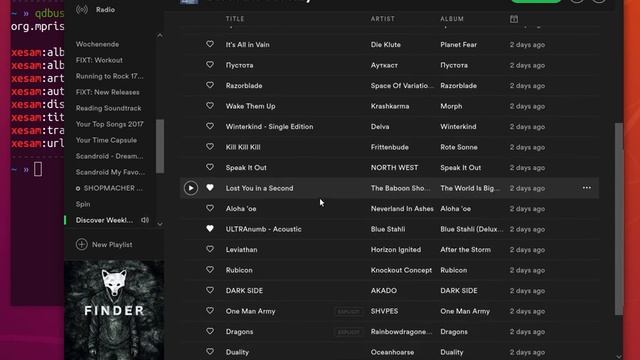
Task: Save Wake Them Up to liked songs
Action: [210, 105]
